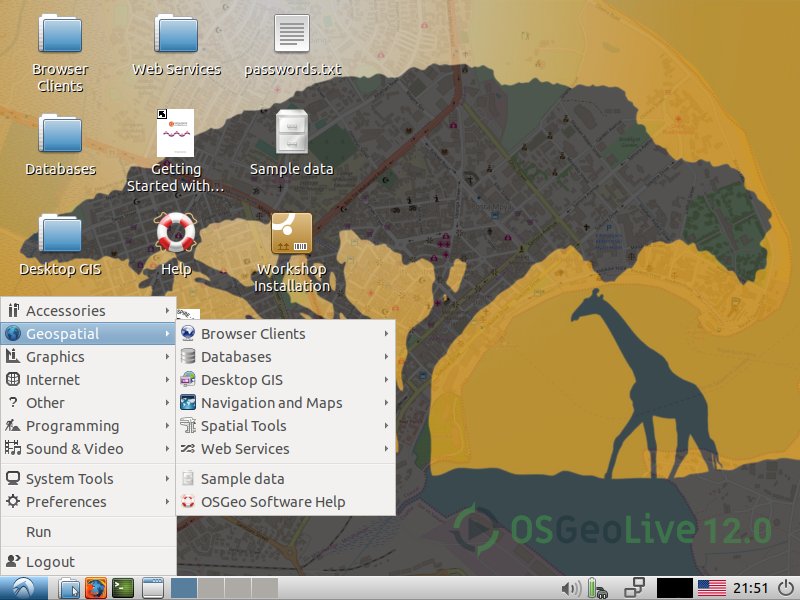Click the power button in the tray
The image size is (800, 600).
coord(787,588)
